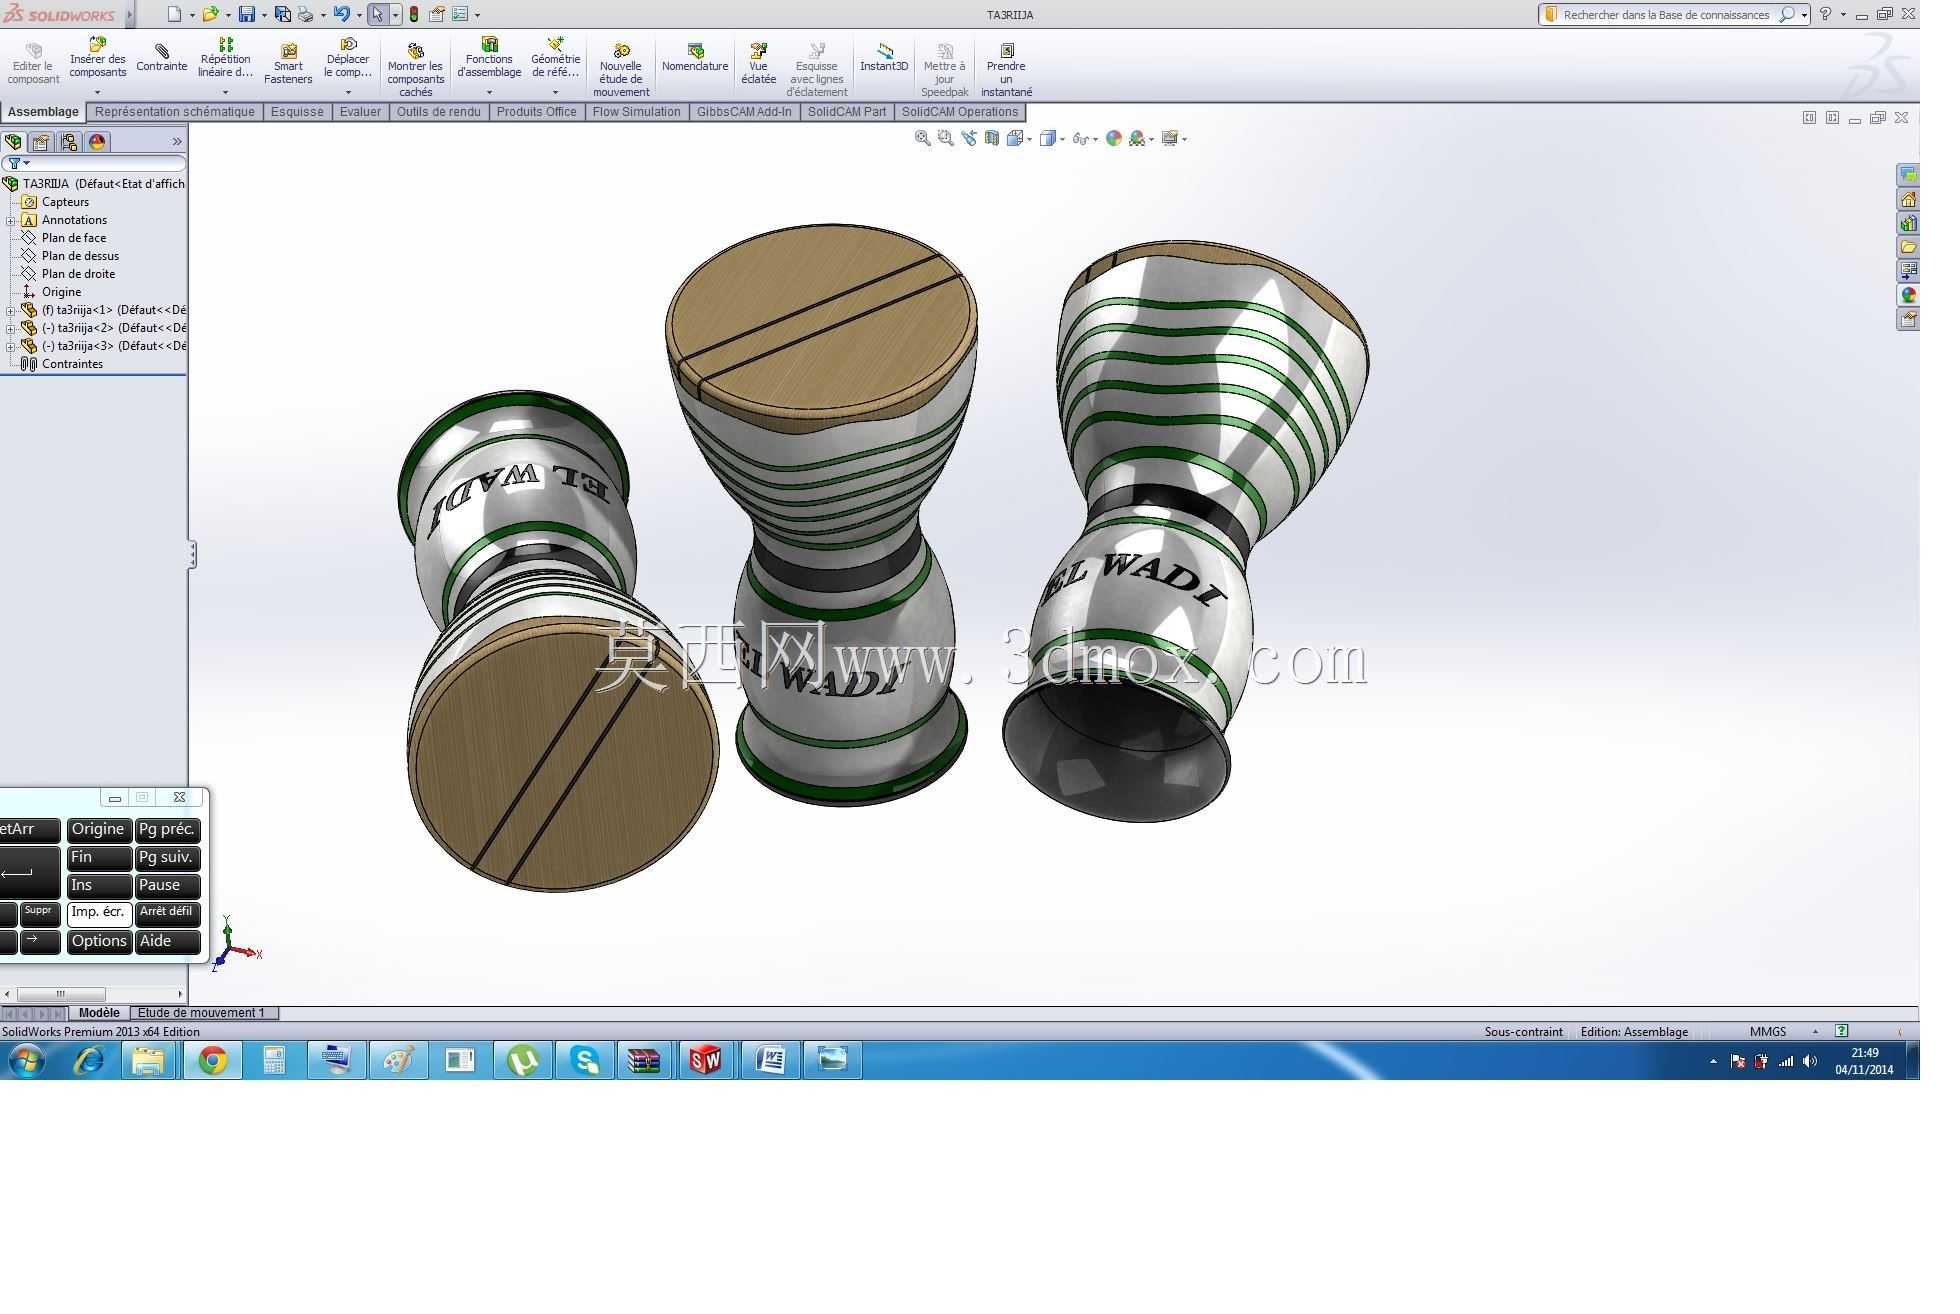This screenshot has width=1960, height=1314.
Task: Click the Open file folder icon
Action: [x=210, y=14]
